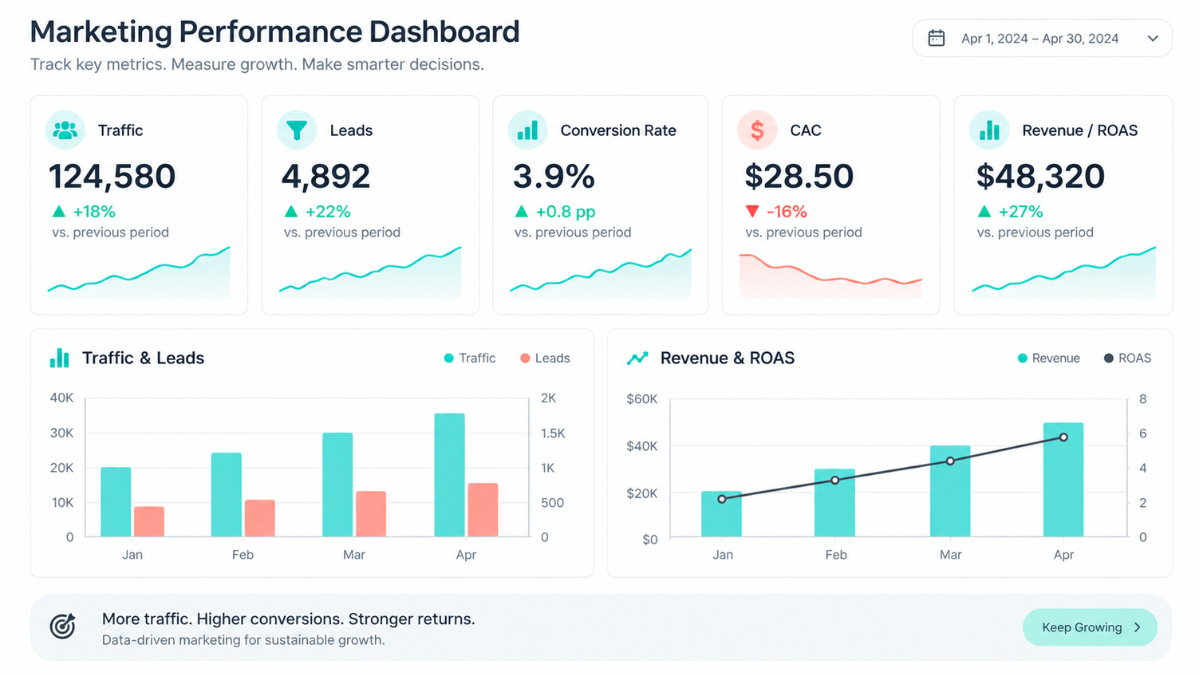Click the Jan ROAS line data point
Image resolution: width=1200 pixels, height=675 pixels.
[722, 498]
